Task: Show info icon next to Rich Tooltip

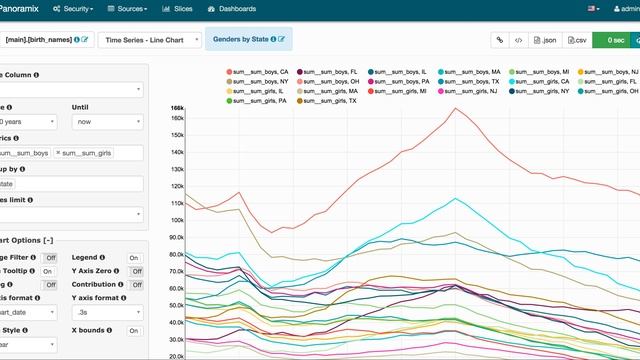Action: point(32,271)
